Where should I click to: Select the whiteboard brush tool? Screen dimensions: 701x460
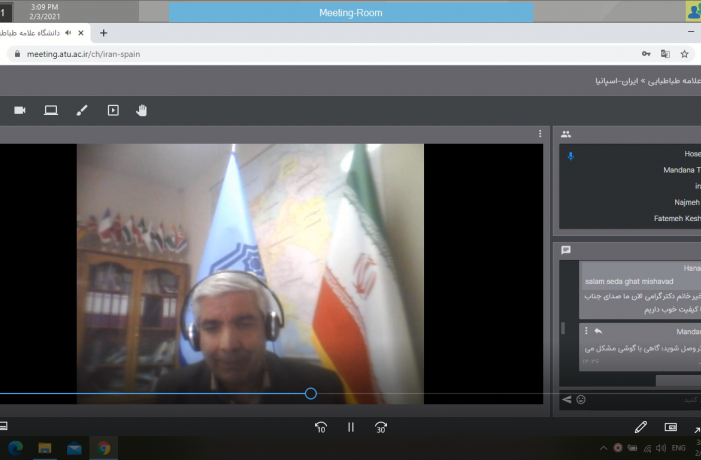tap(82, 110)
